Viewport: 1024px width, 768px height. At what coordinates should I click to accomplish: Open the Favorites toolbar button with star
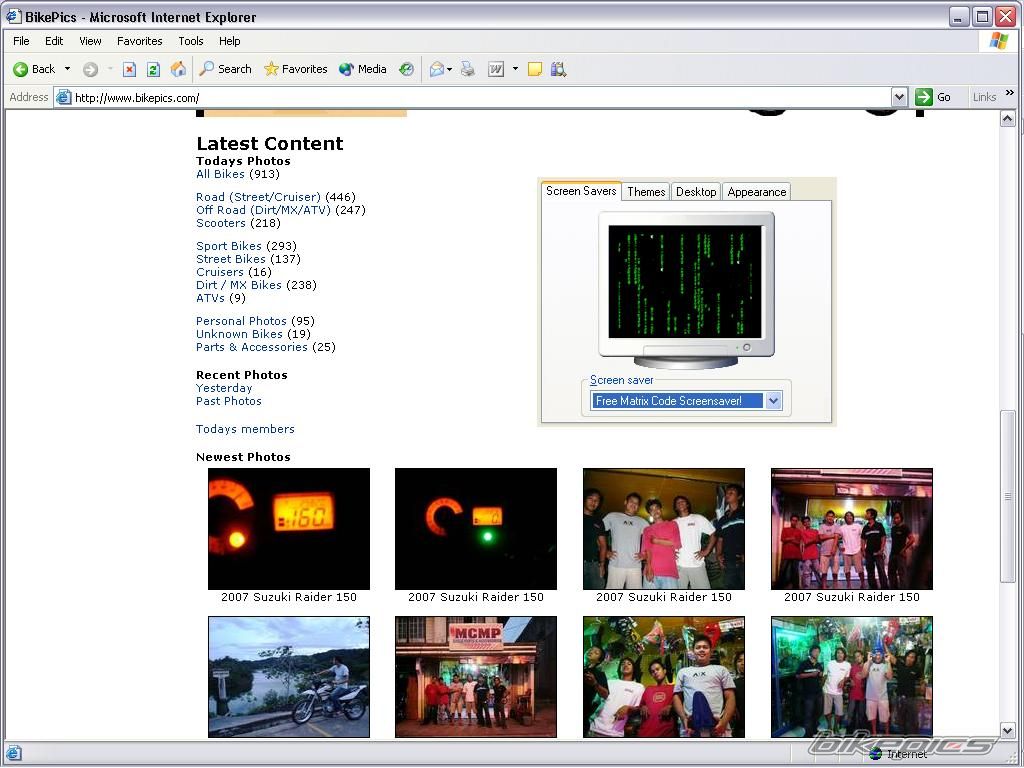295,69
